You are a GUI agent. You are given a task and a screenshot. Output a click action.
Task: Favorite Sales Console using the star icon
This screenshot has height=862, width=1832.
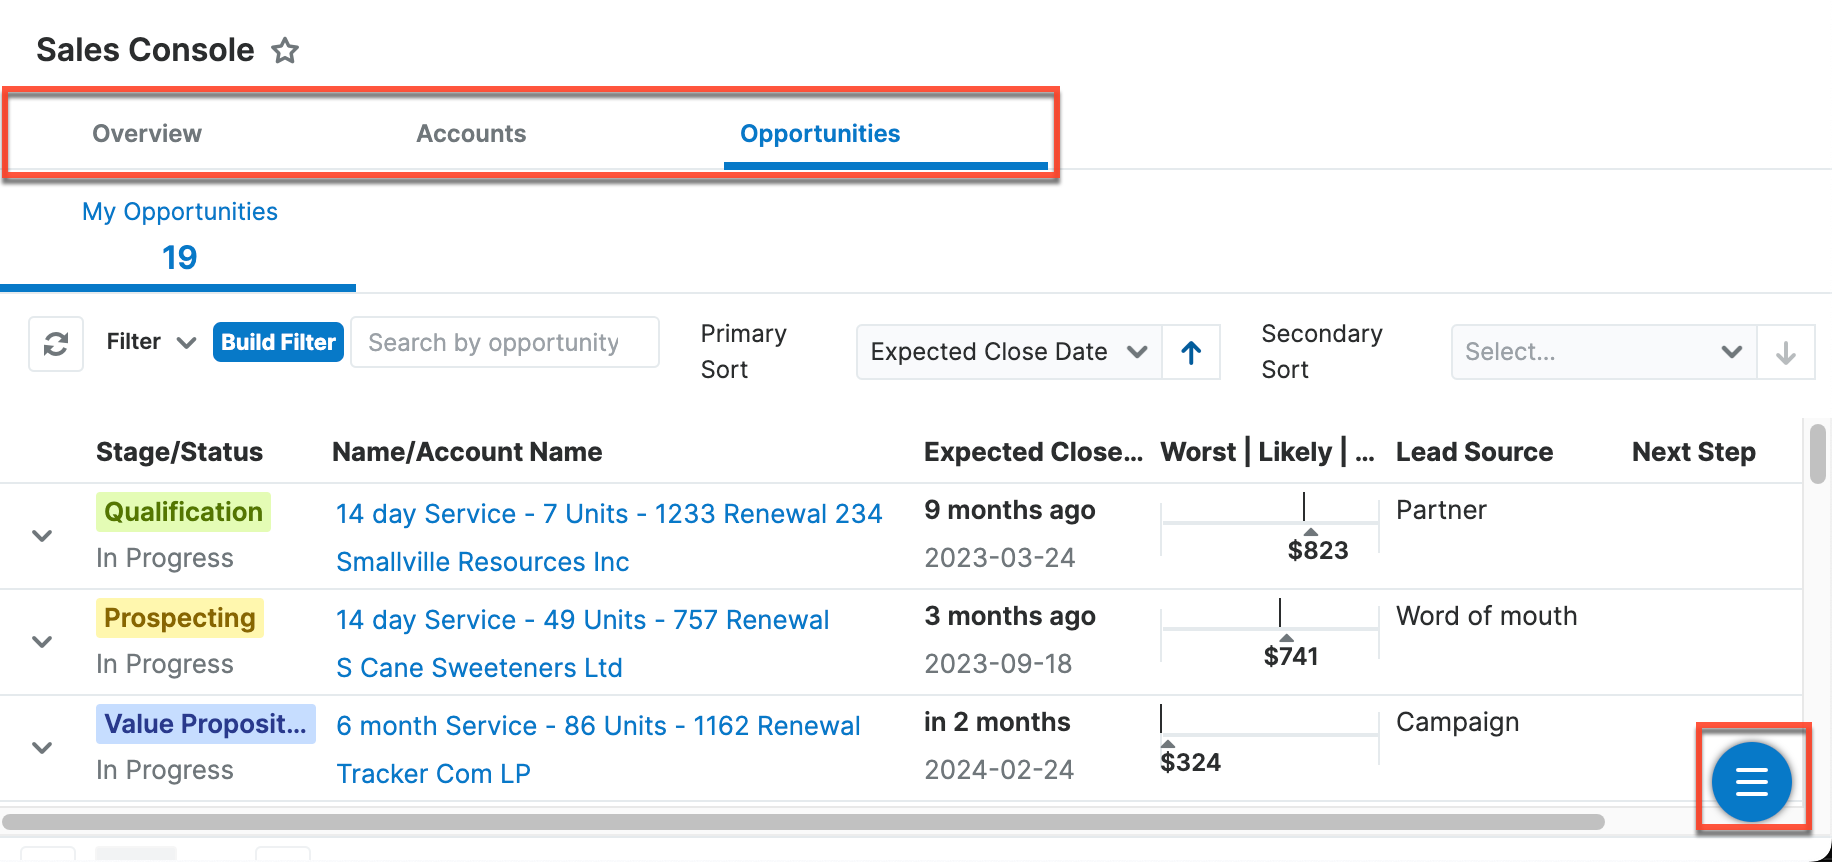click(x=284, y=50)
